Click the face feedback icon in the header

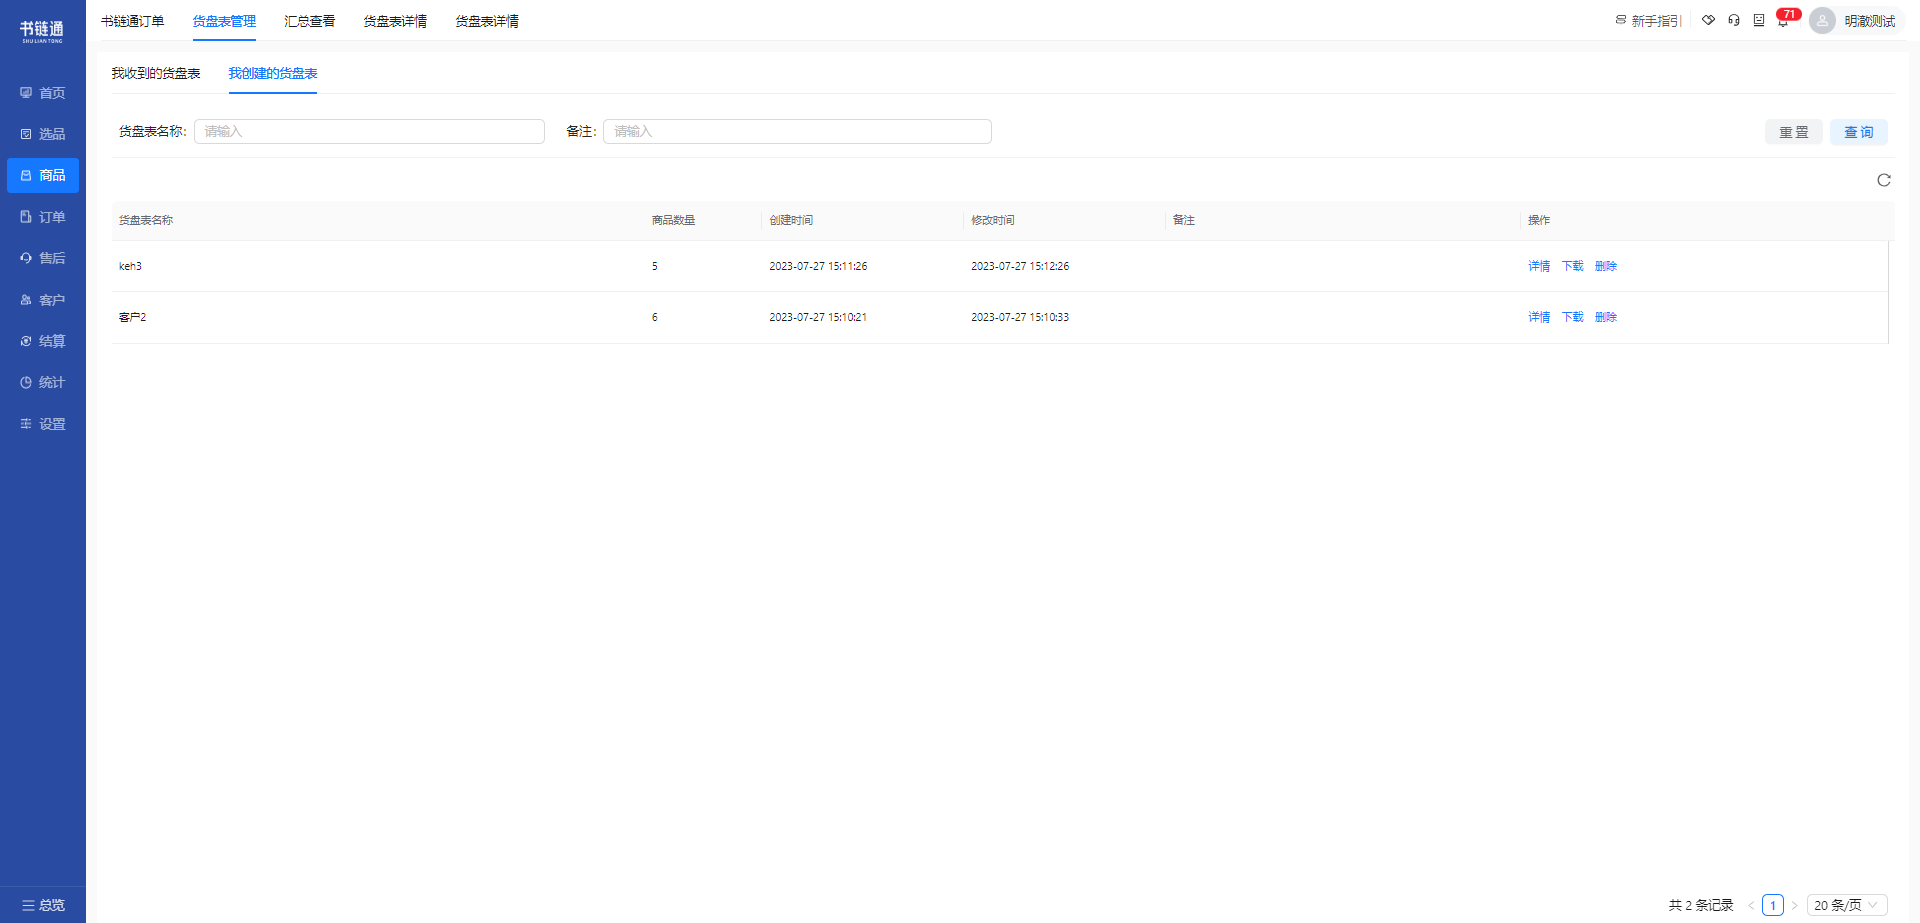pyautogui.click(x=1759, y=20)
